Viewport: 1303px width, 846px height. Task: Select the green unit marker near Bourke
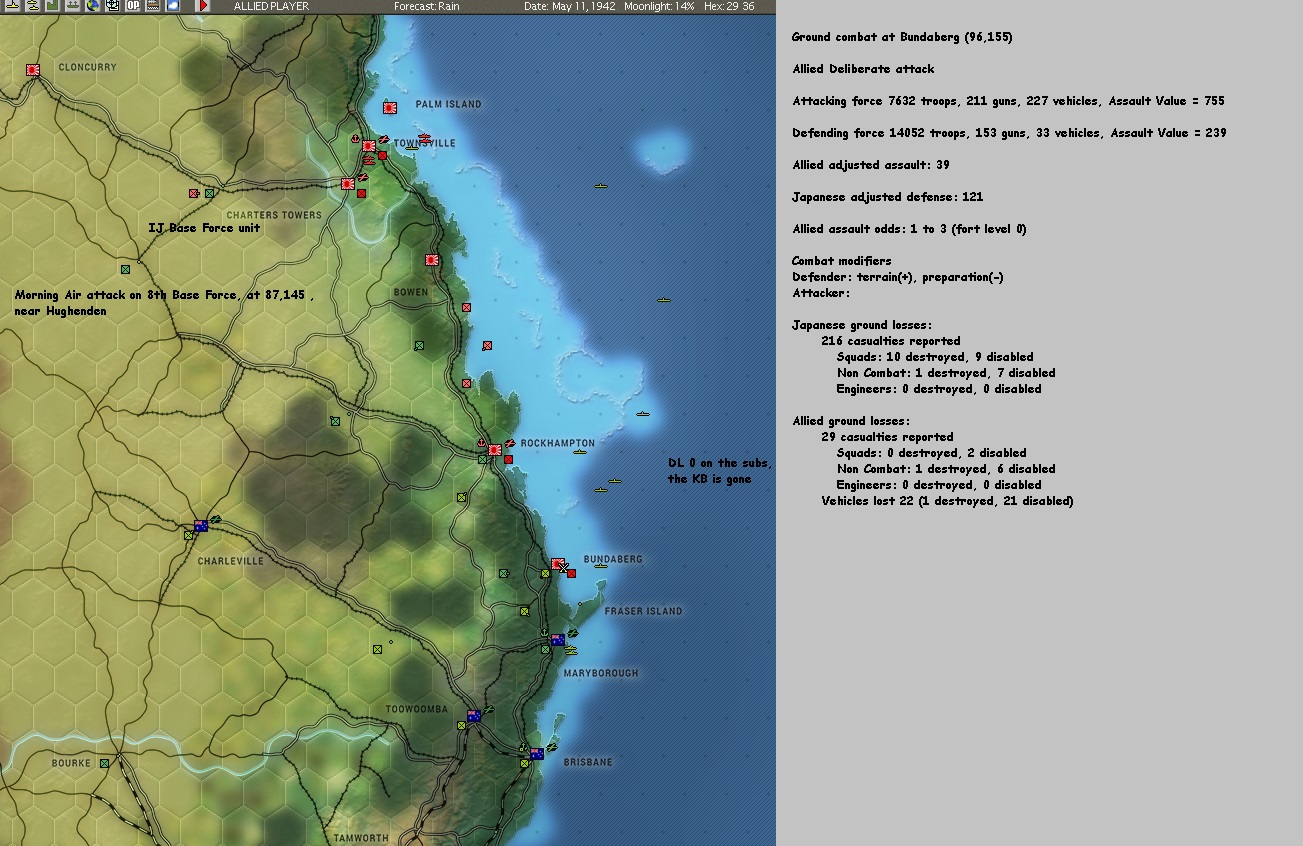pos(104,764)
